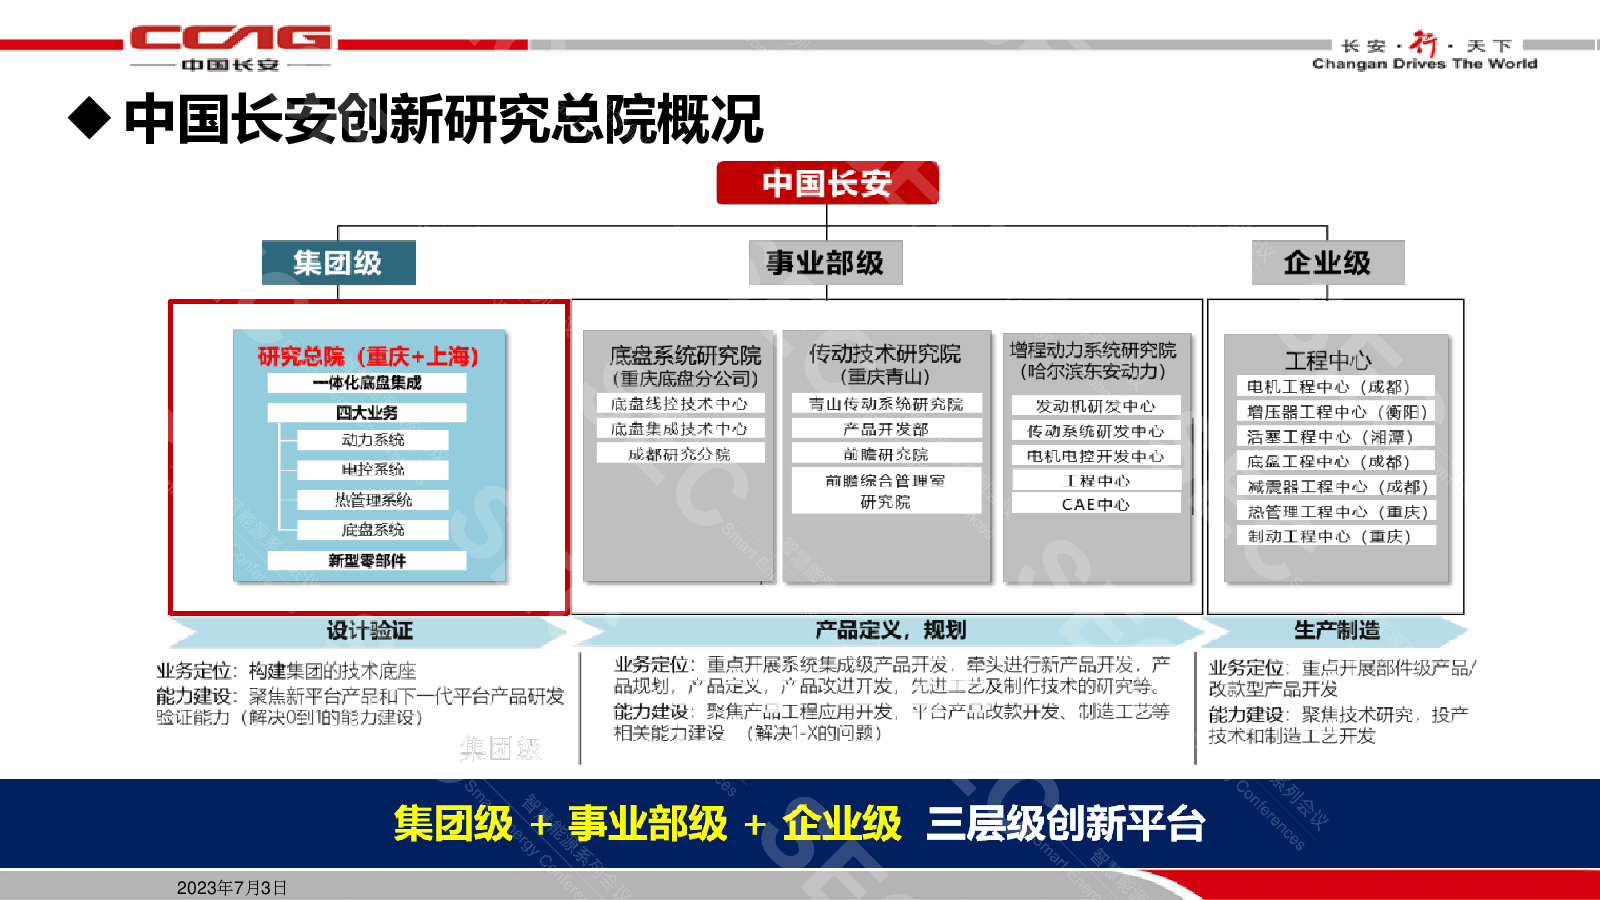Click 能力建设 paragraph under 产品定义，规划
The width and height of the screenshot is (1600, 900).
coord(892,722)
